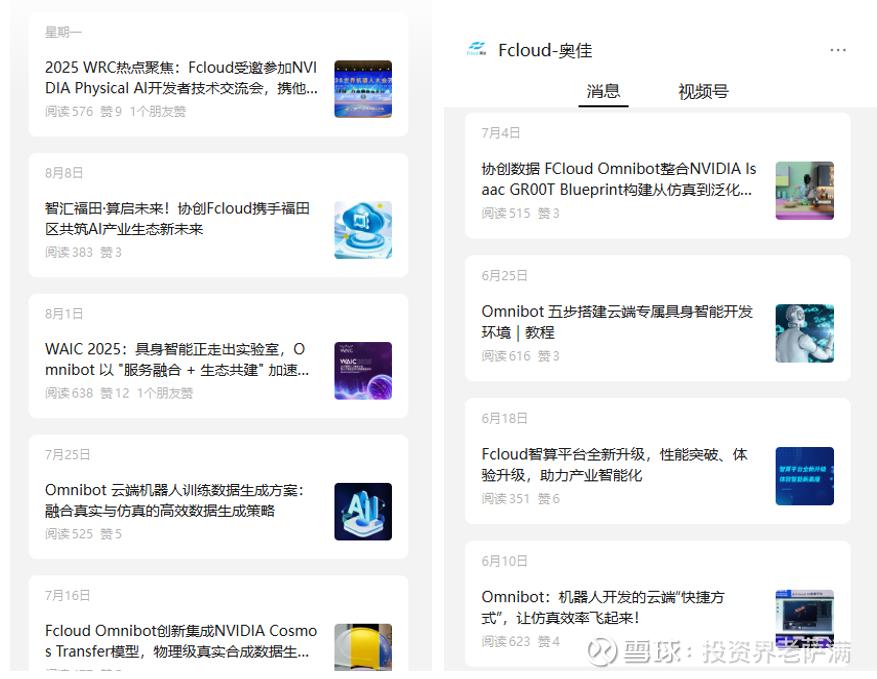Image resolution: width=877 pixels, height=679 pixels.
Task: Click the 阅读 616 赞 3 stats
Action: click(x=520, y=356)
